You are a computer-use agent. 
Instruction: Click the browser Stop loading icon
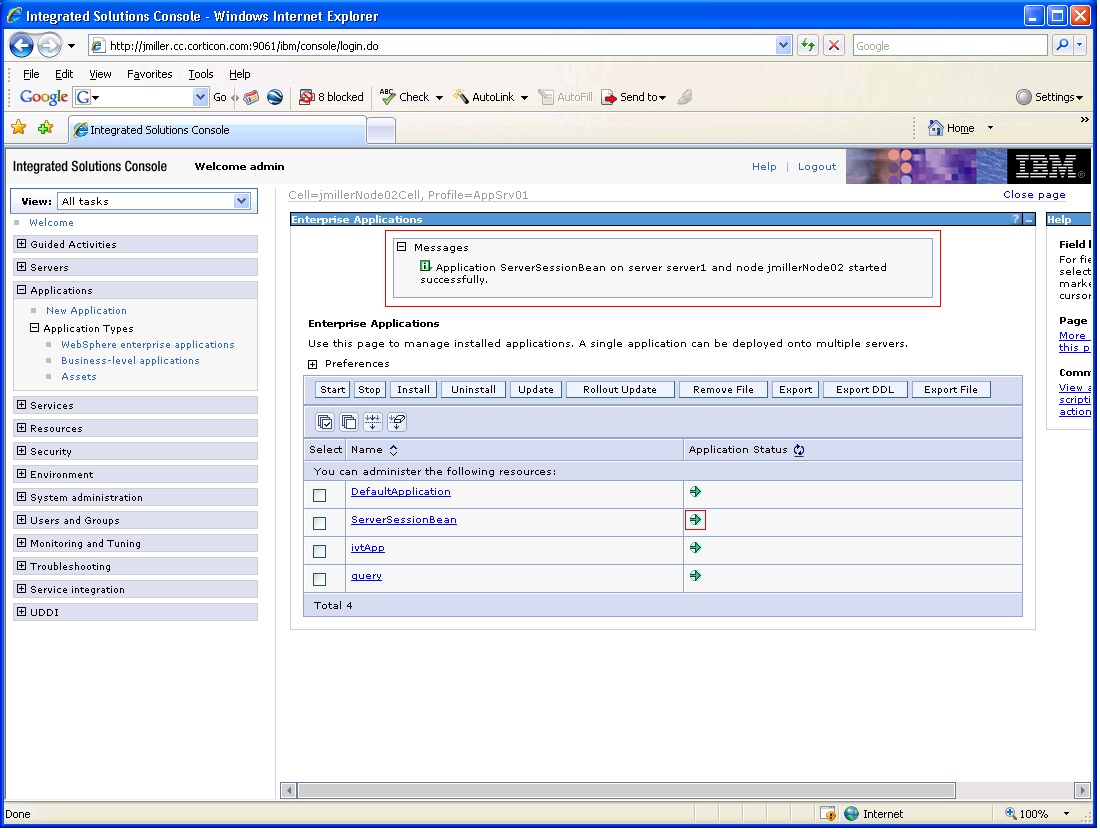[833, 46]
